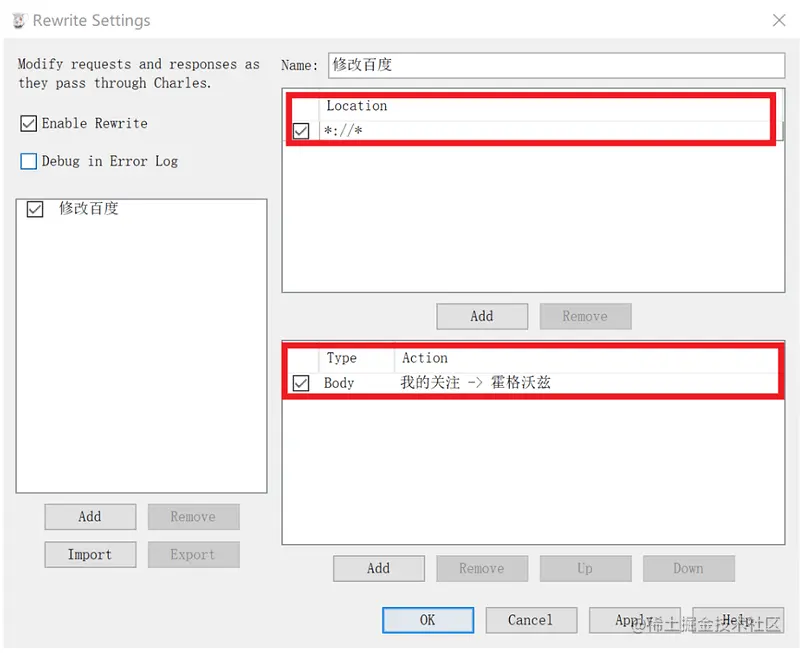The image size is (800, 653).
Task: Select the 我的关注 -> 霍格沃兹 action row
Action: pyautogui.click(x=533, y=383)
